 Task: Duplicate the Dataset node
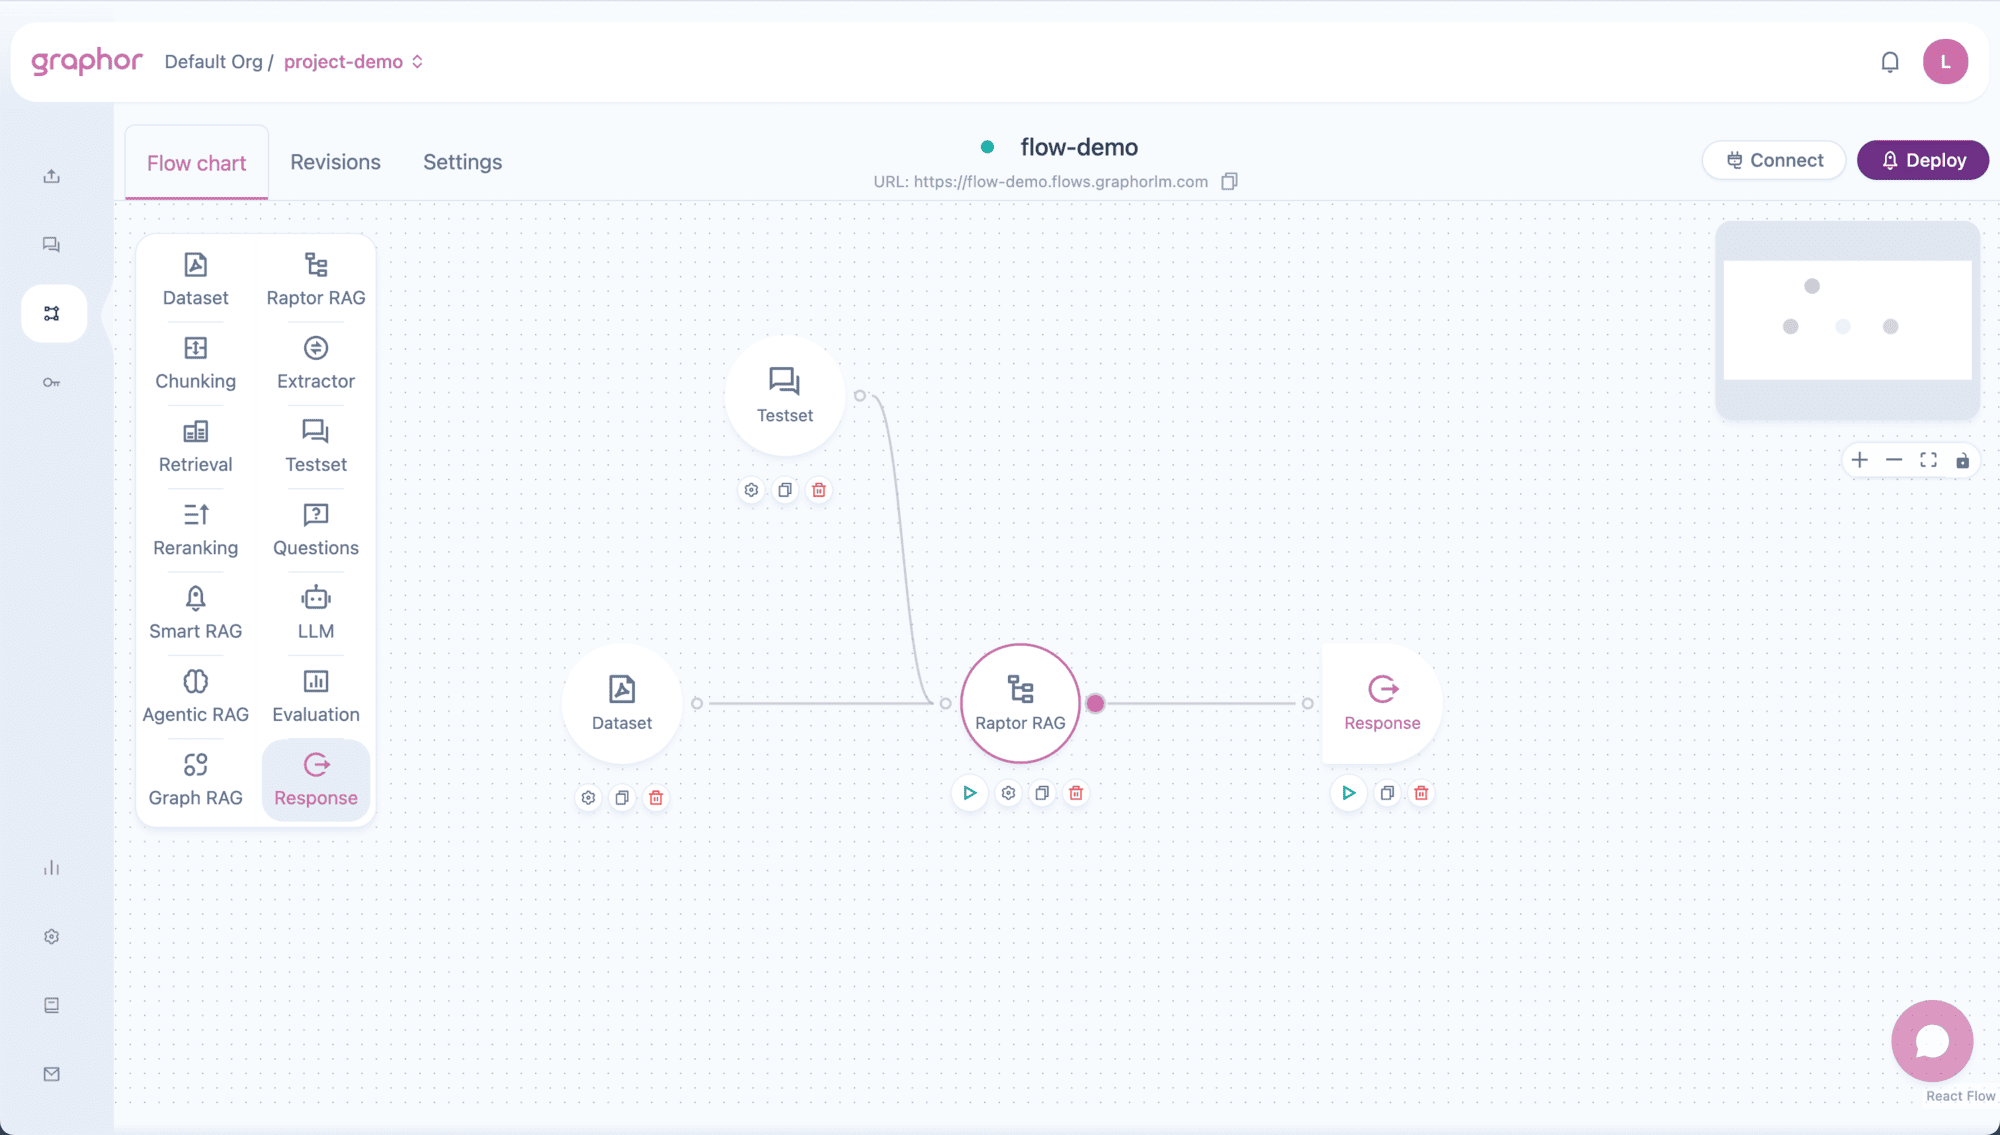click(622, 797)
